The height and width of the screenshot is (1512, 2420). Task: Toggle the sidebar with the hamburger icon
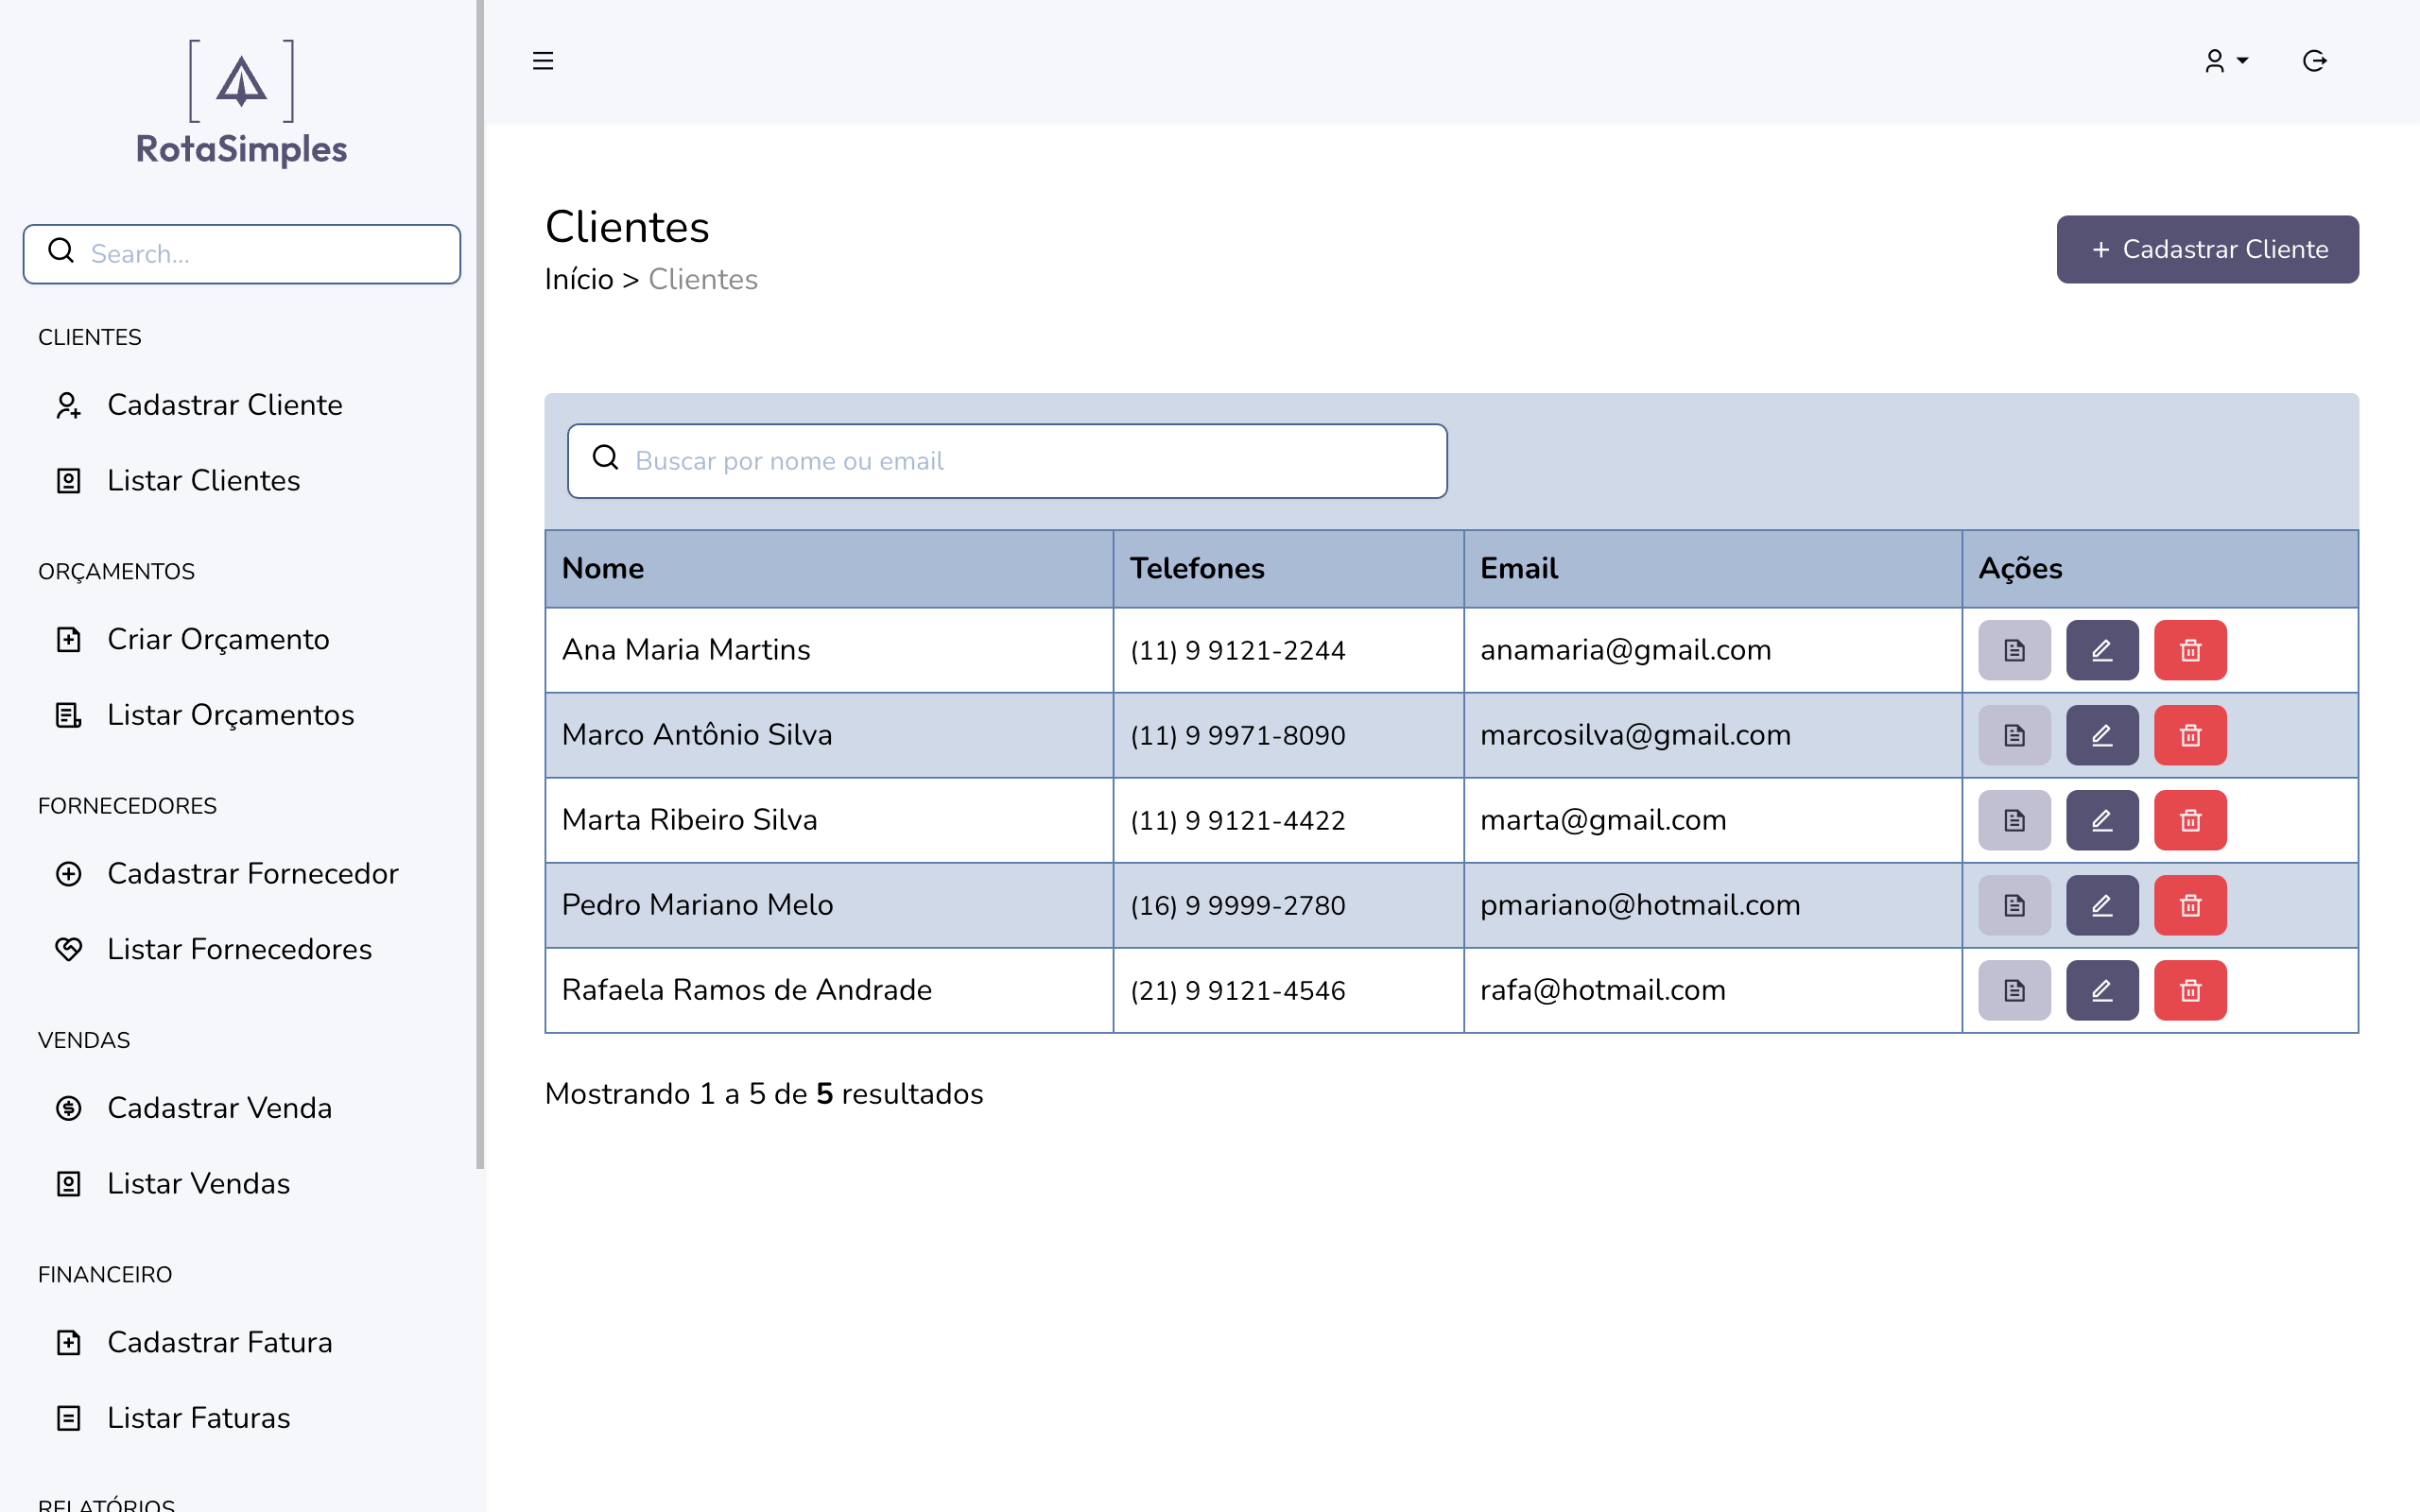pyautogui.click(x=543, y=61)
